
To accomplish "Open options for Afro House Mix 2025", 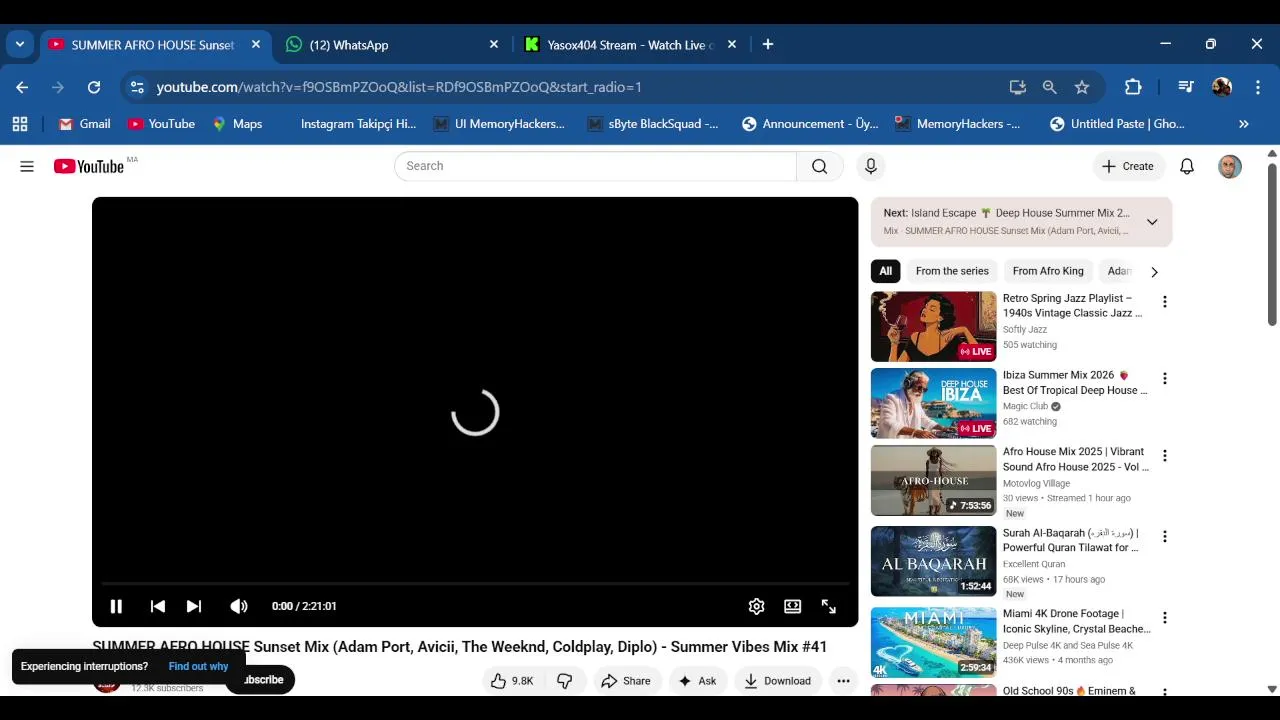I will point(1164,456).
